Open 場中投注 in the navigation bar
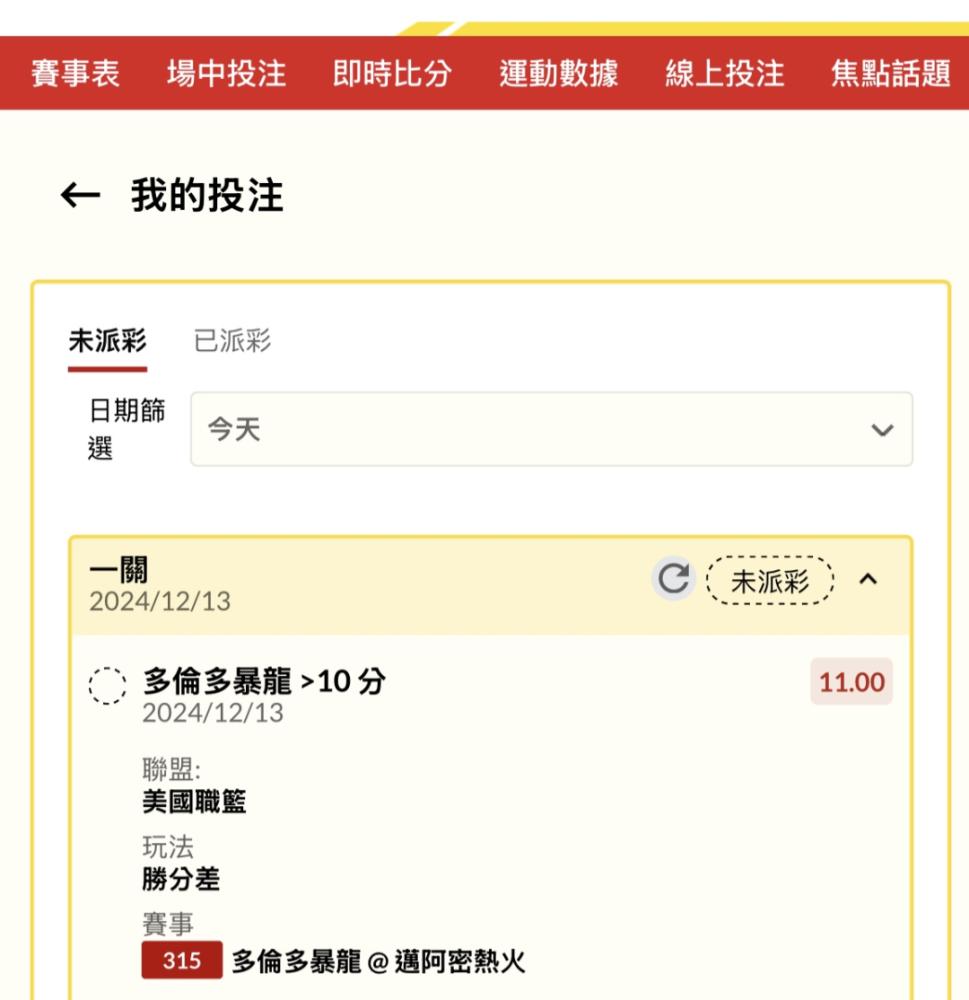 point(226,73)
